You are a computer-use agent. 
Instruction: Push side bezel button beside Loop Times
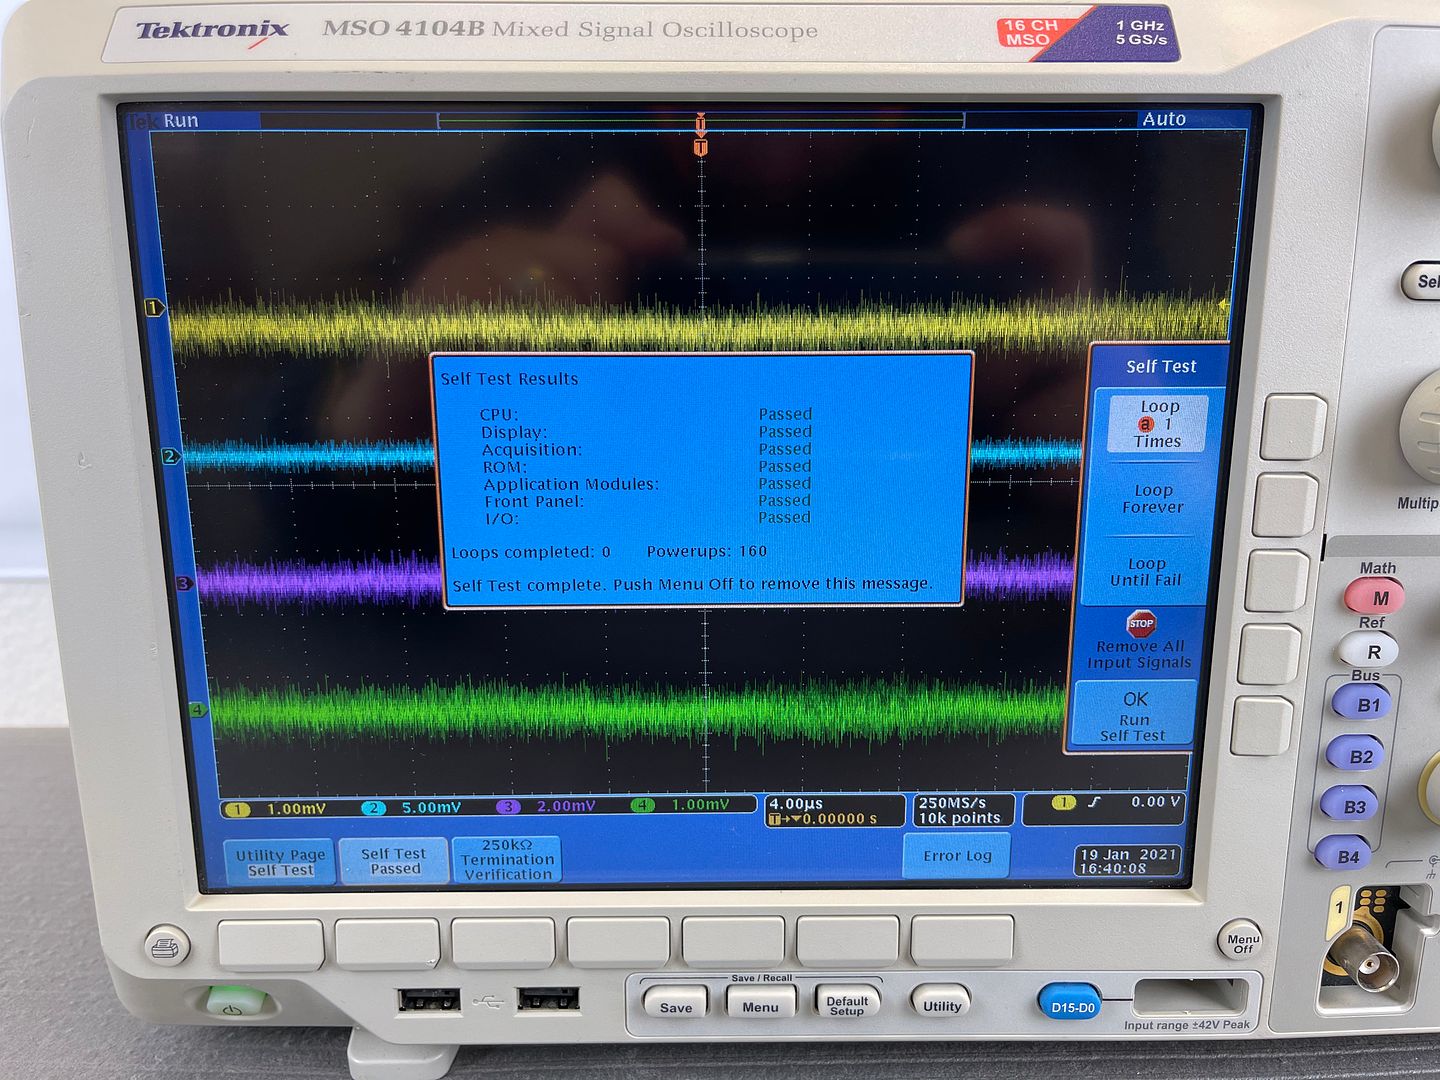point(1293,427)
